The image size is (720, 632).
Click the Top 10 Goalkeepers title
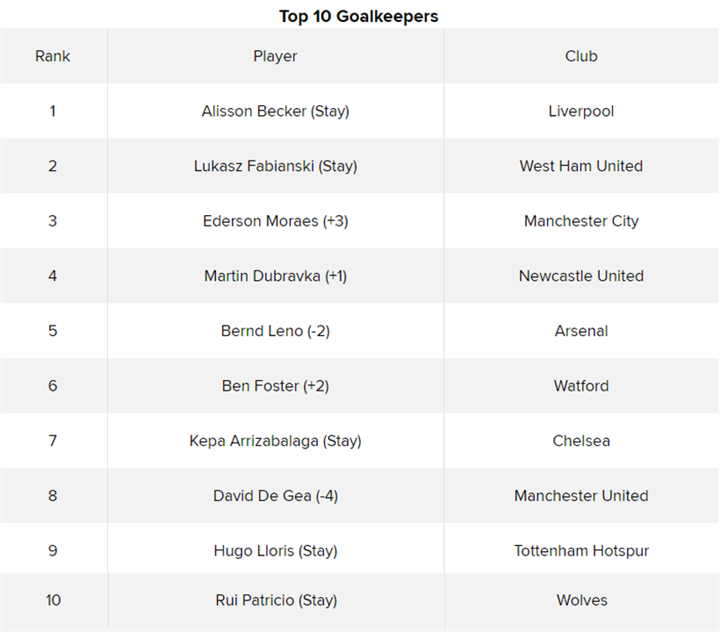pyautogui.click(x=358, y=16)
